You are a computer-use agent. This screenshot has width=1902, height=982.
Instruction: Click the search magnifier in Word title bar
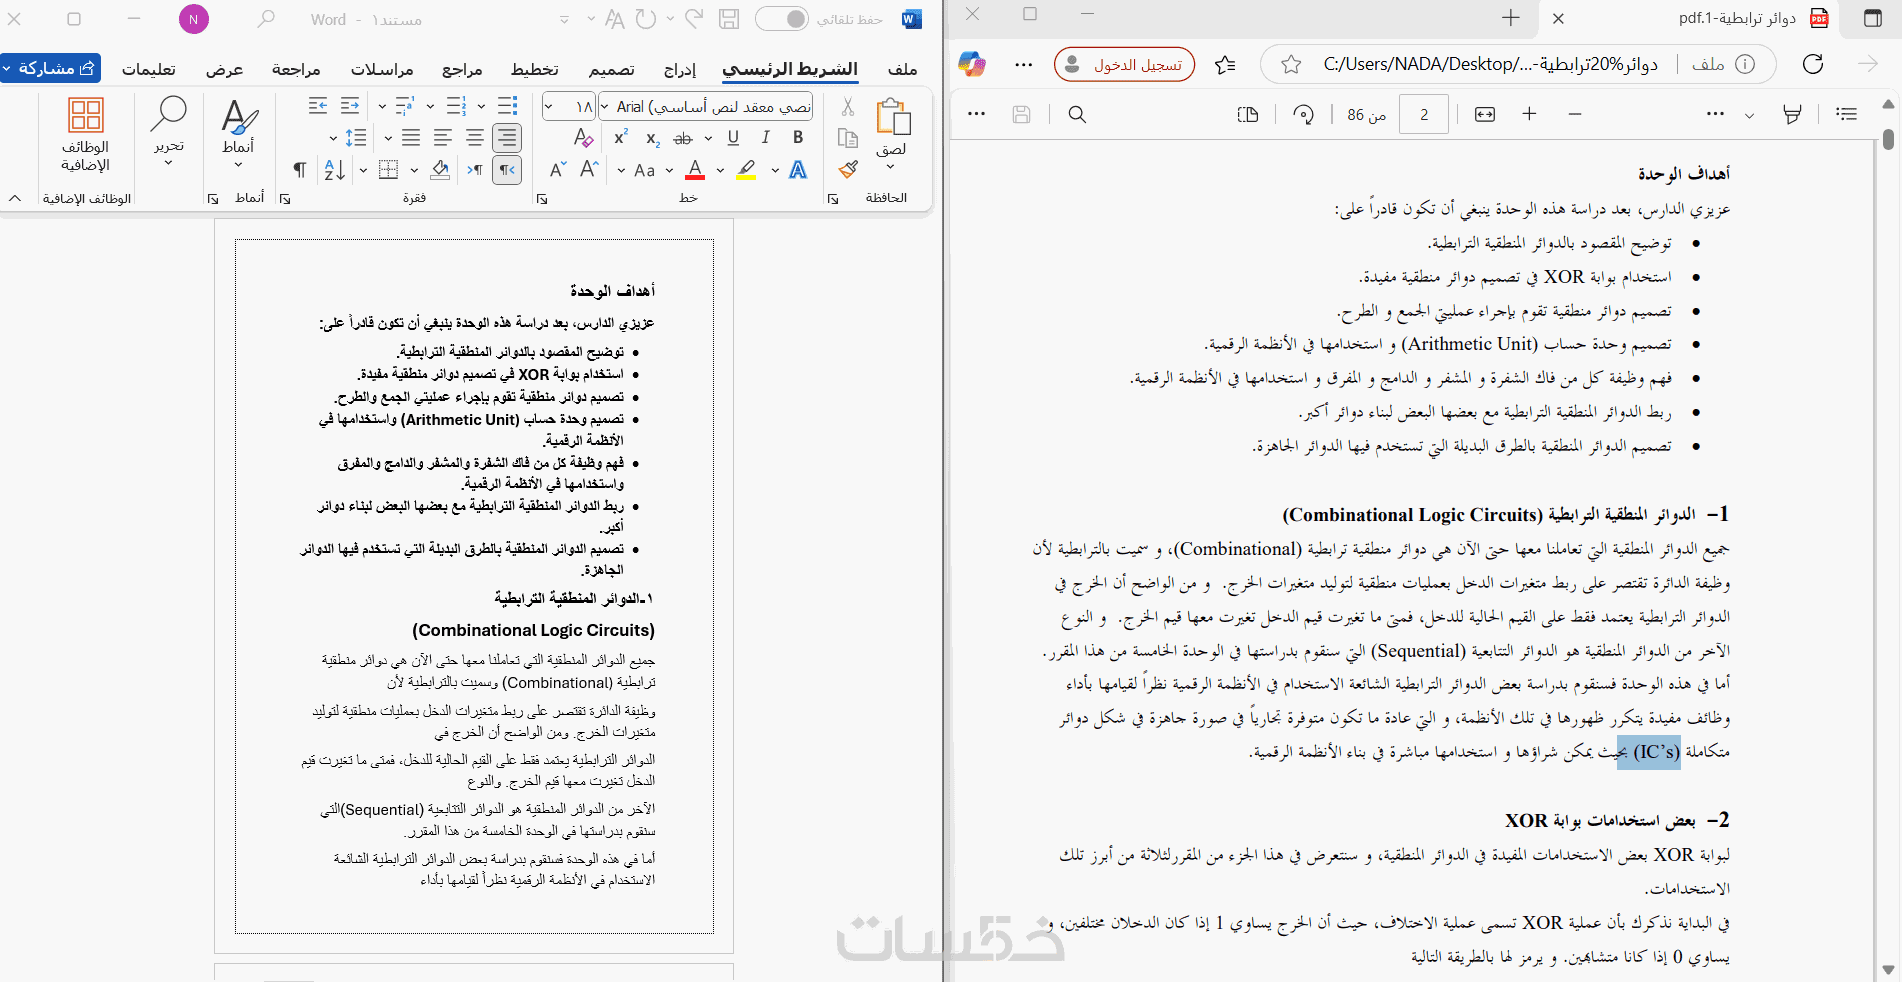[x=266, y=19]
